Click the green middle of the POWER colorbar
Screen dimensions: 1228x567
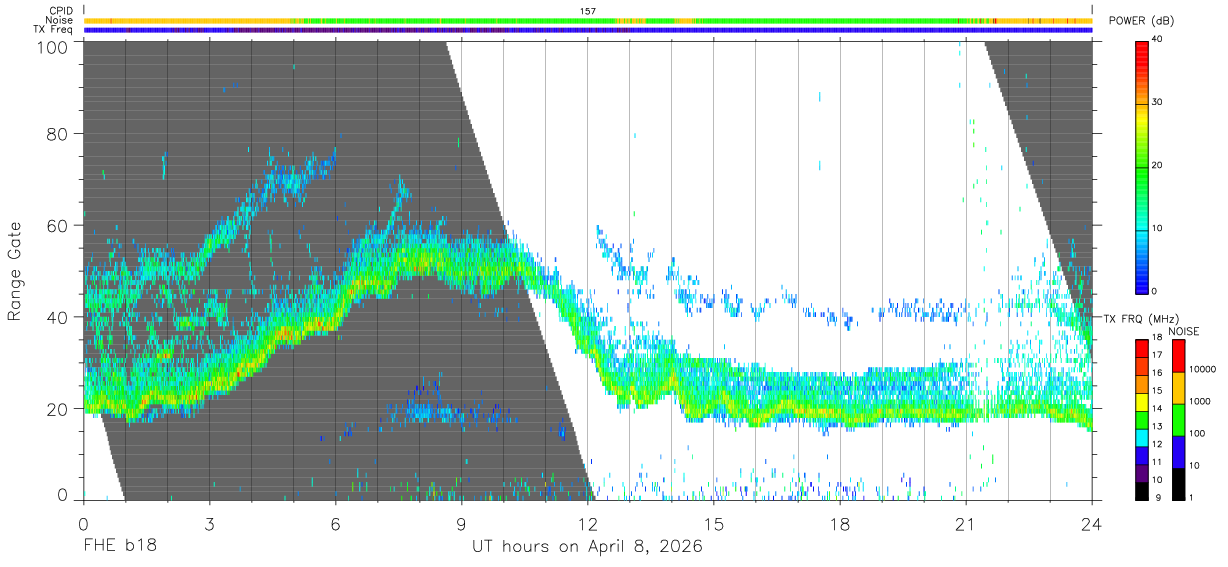click(x=1143, y=165)
